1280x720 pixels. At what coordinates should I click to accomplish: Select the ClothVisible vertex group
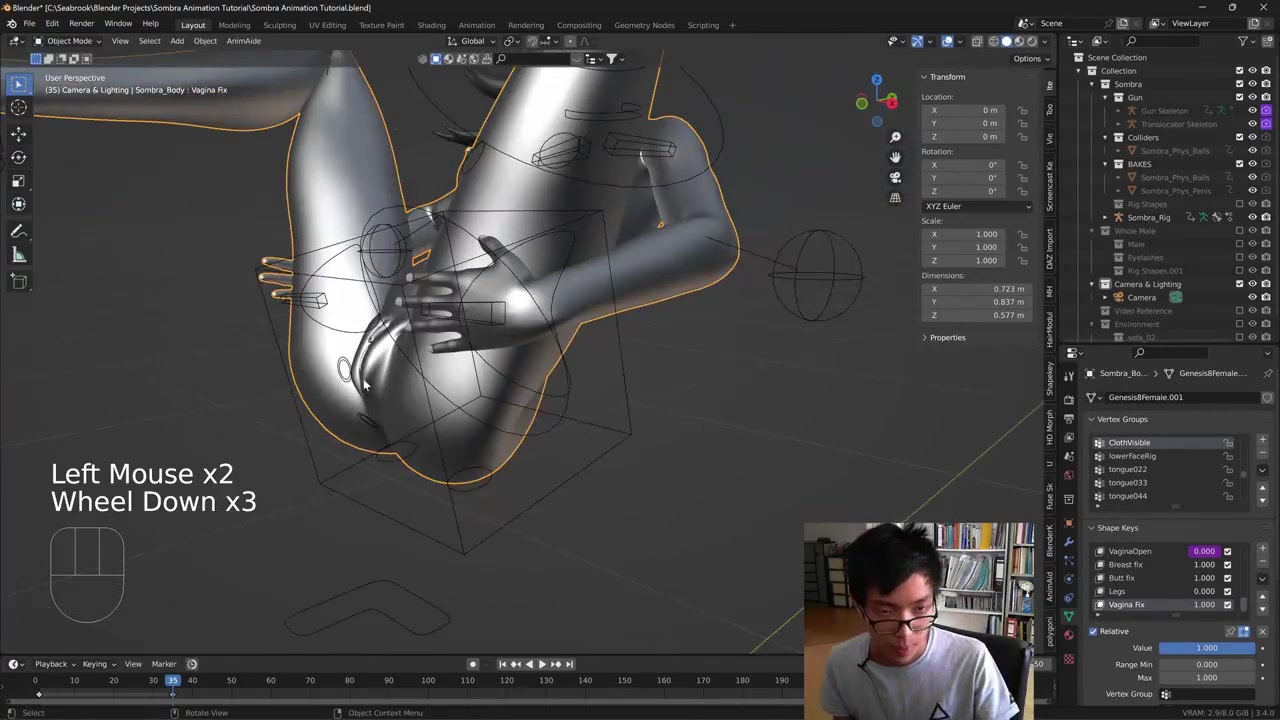pos(1129,443)
